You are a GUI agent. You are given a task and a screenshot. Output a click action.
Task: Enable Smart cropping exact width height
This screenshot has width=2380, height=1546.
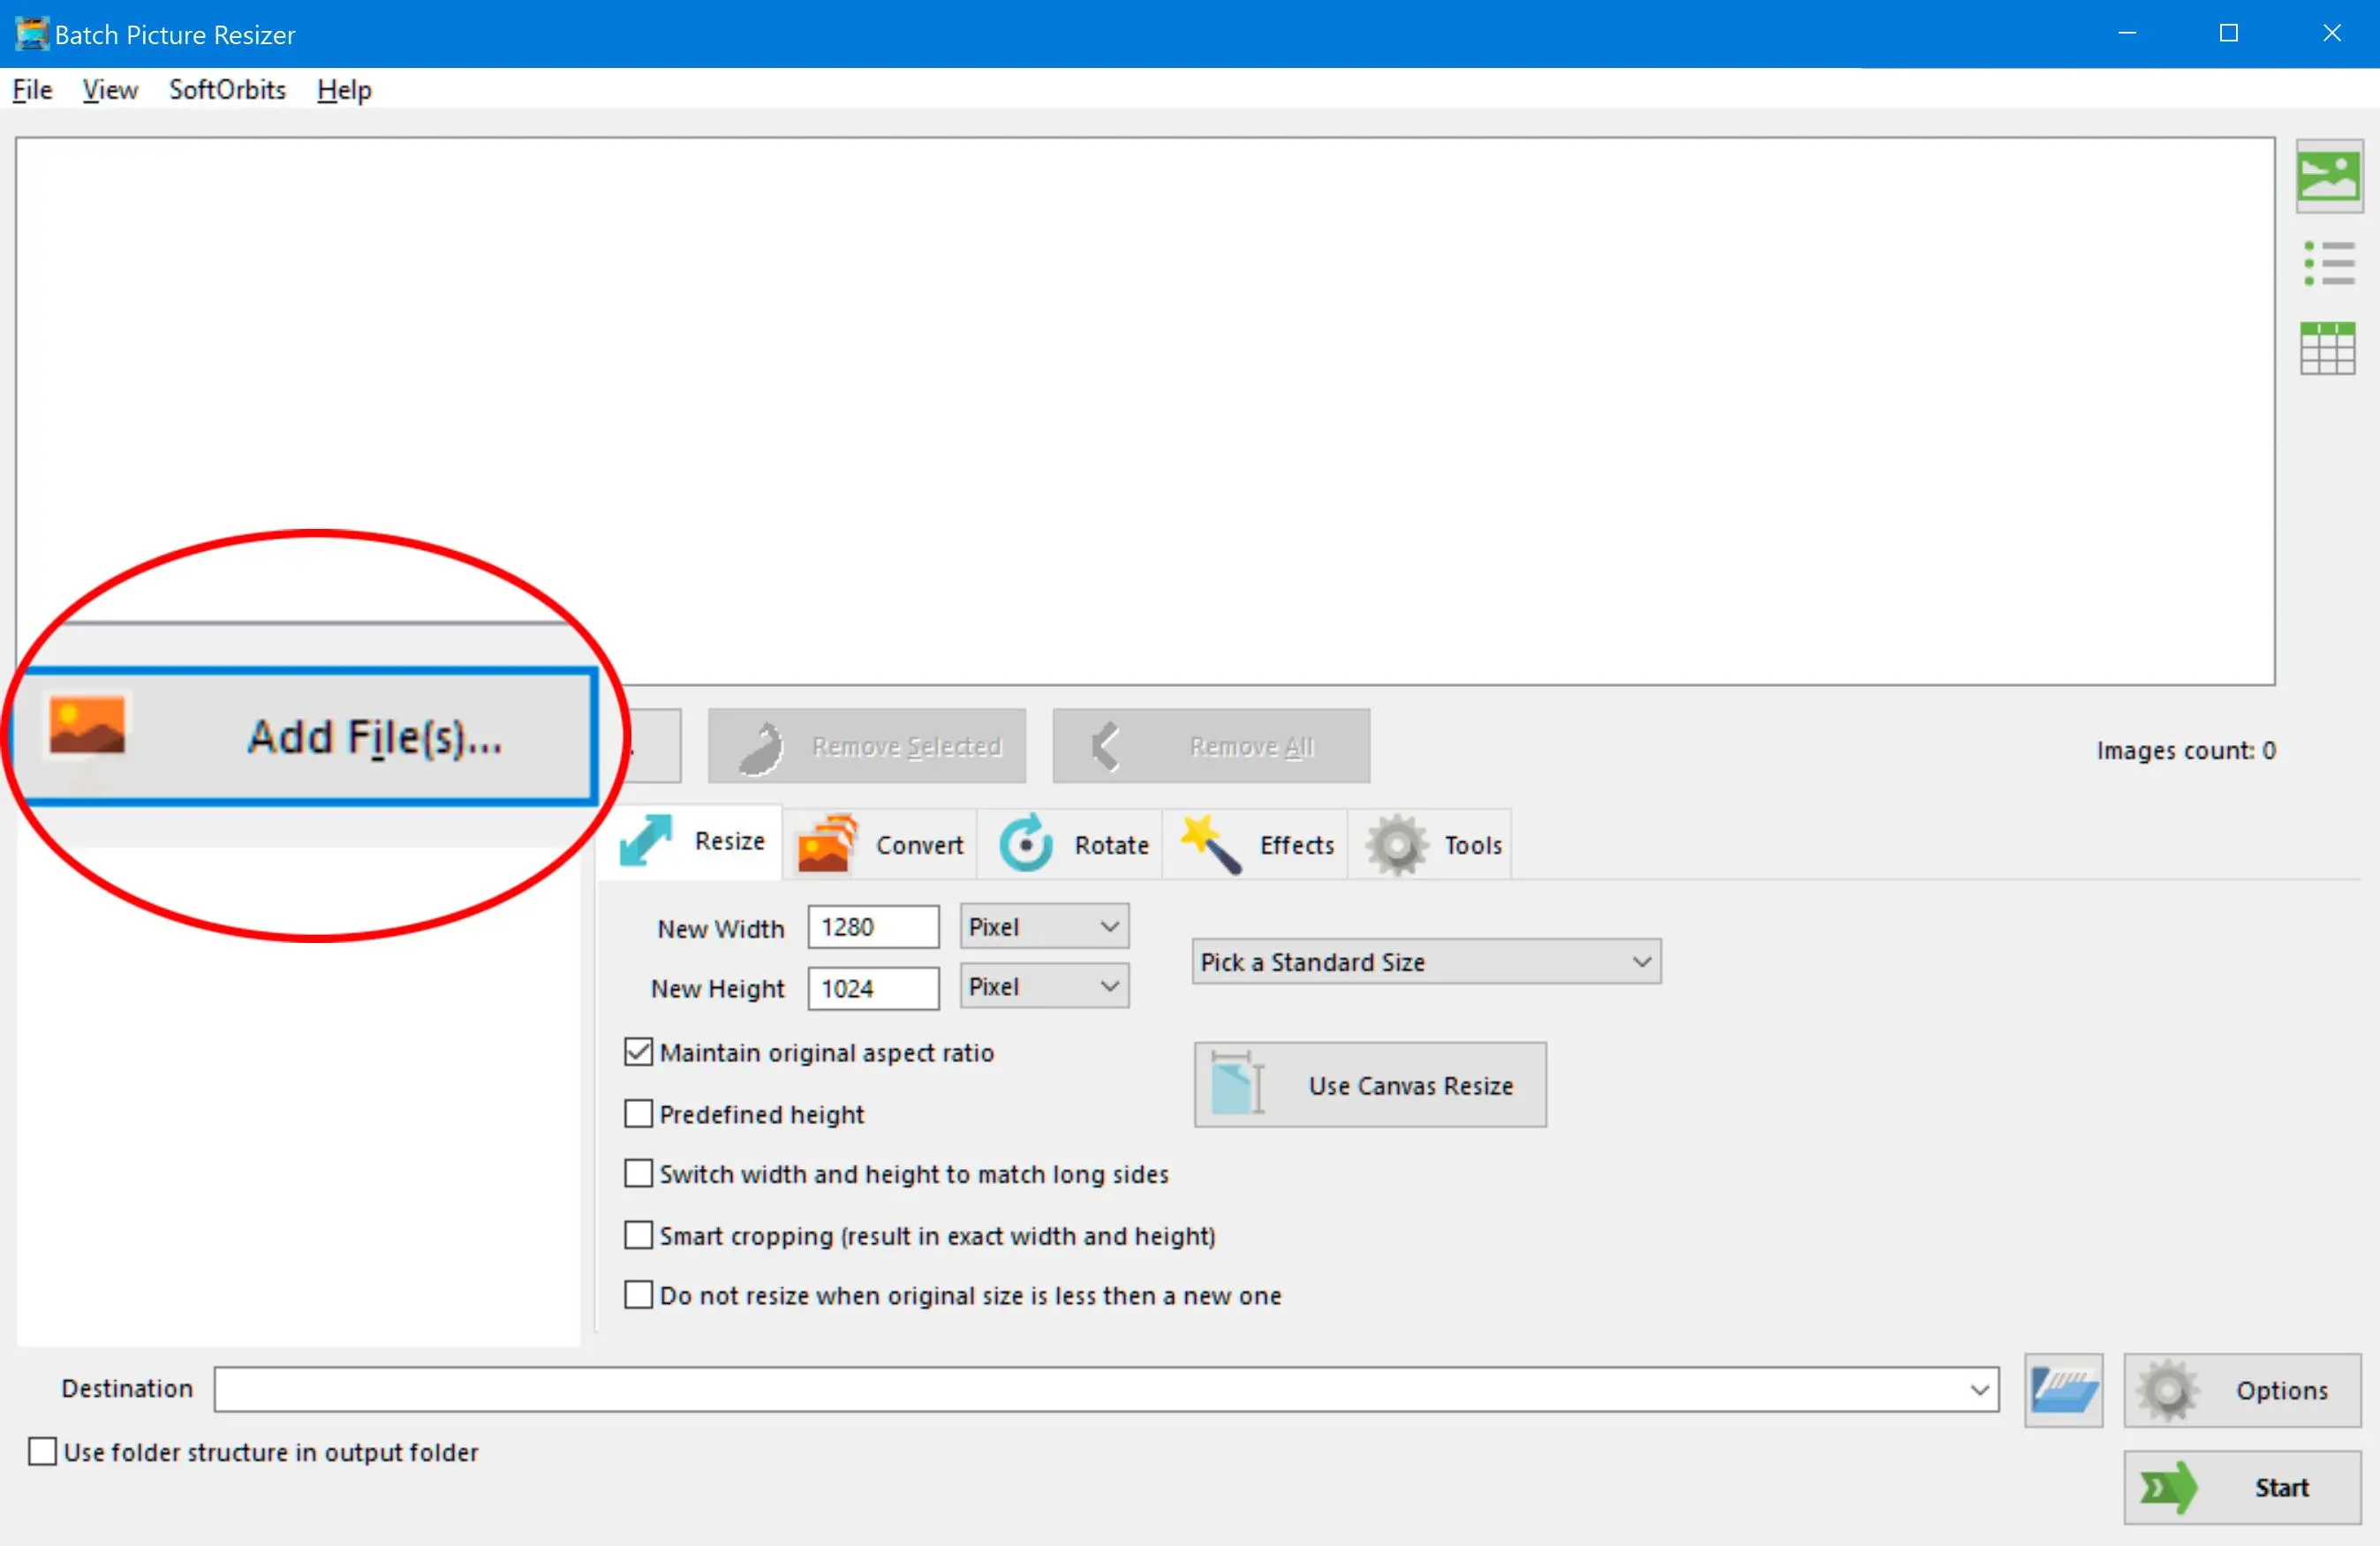pos(642,1235)
